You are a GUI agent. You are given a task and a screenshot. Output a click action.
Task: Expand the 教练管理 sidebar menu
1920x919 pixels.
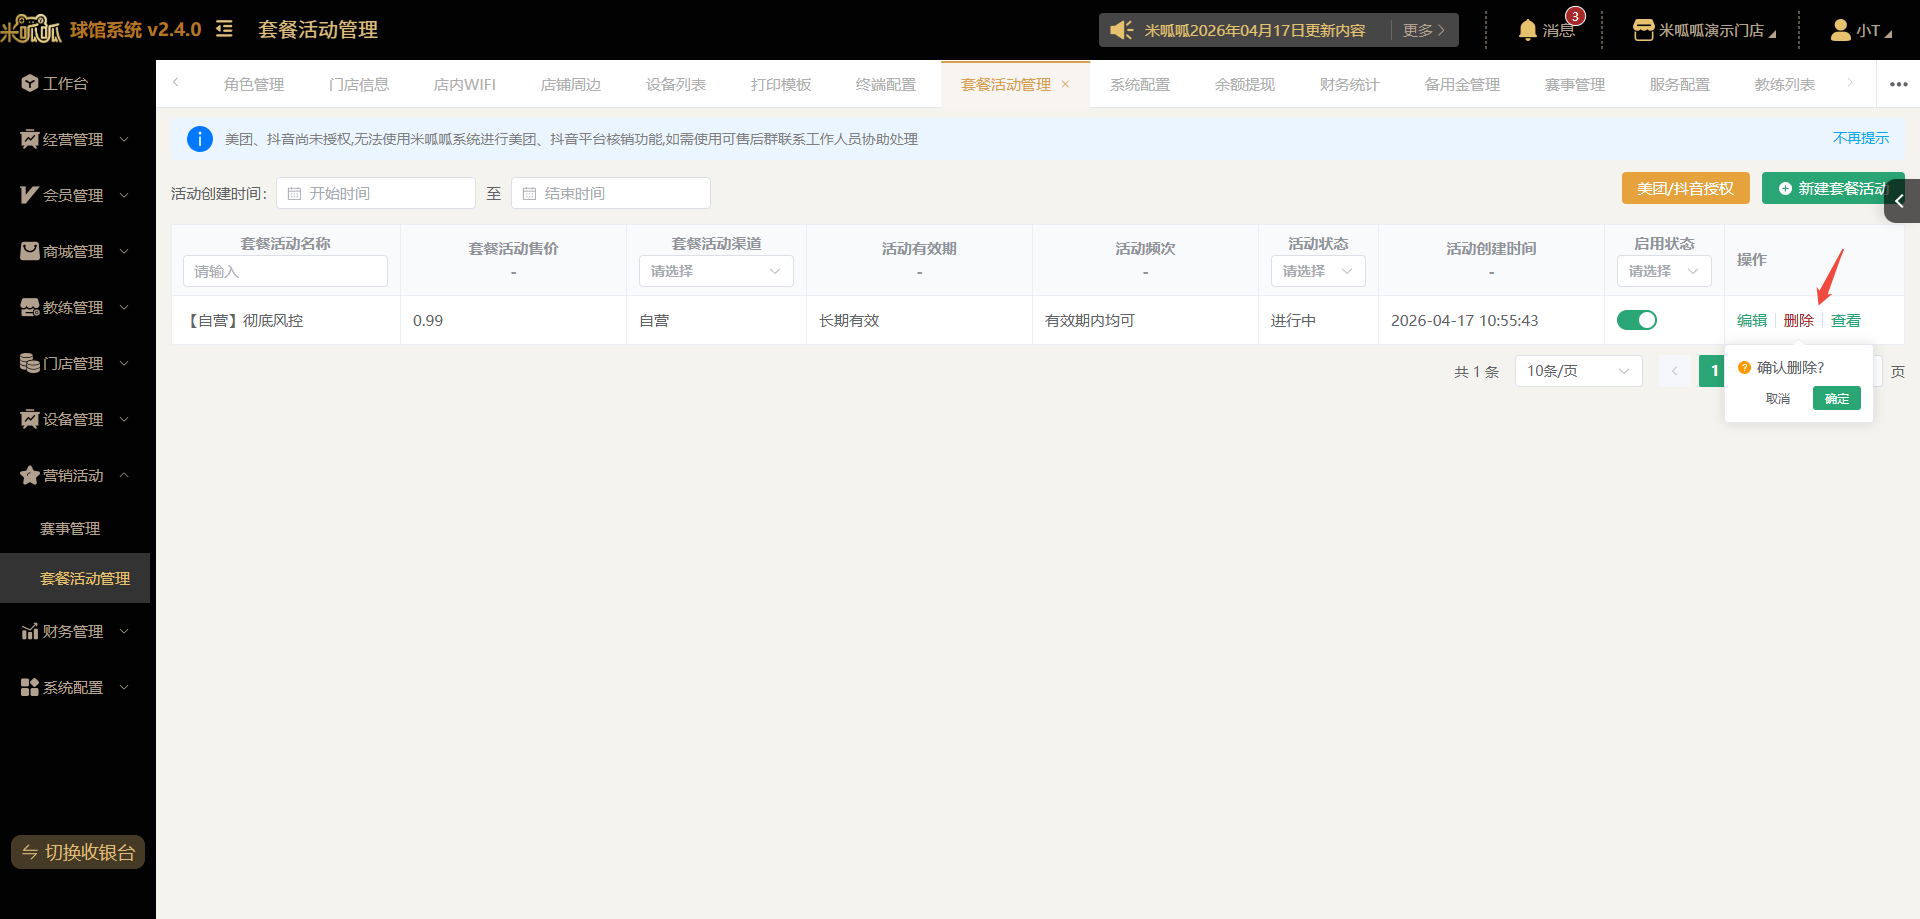[75, 307]
